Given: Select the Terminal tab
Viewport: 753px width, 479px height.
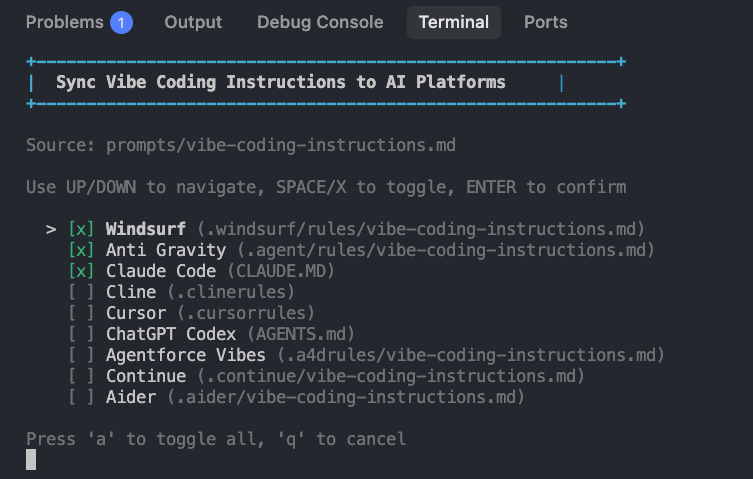Looking at the screenshot, I should [454, 23].
